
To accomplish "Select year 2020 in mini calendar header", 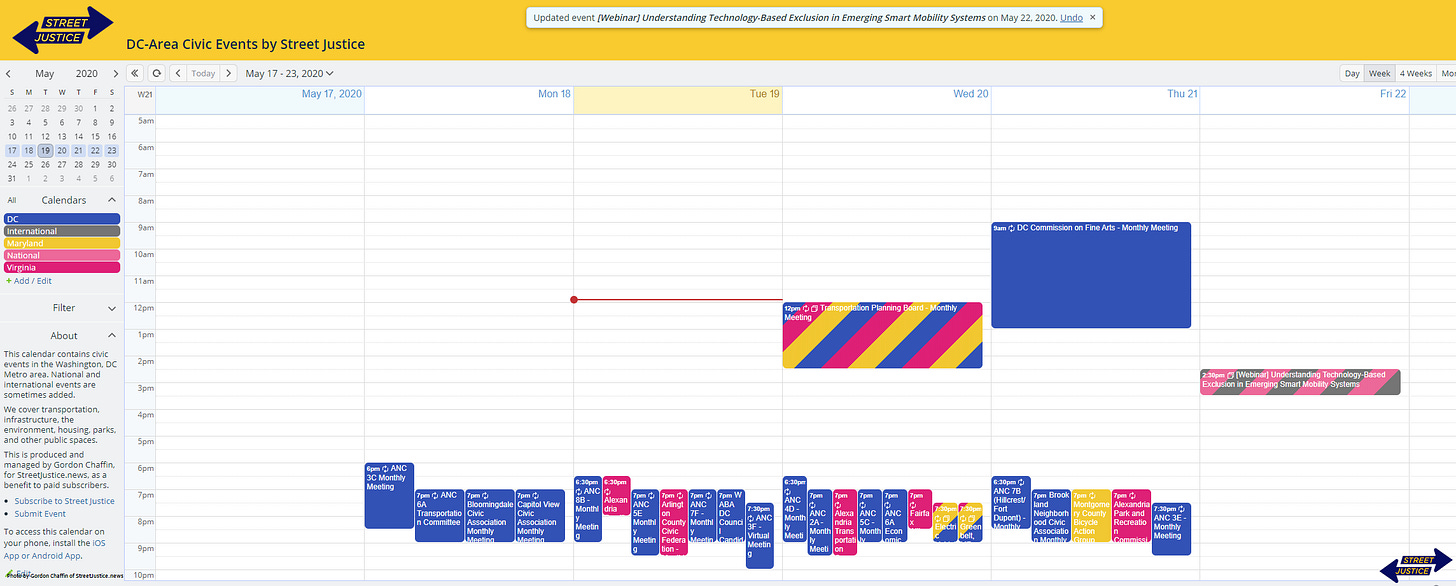I will pos(87,74).
